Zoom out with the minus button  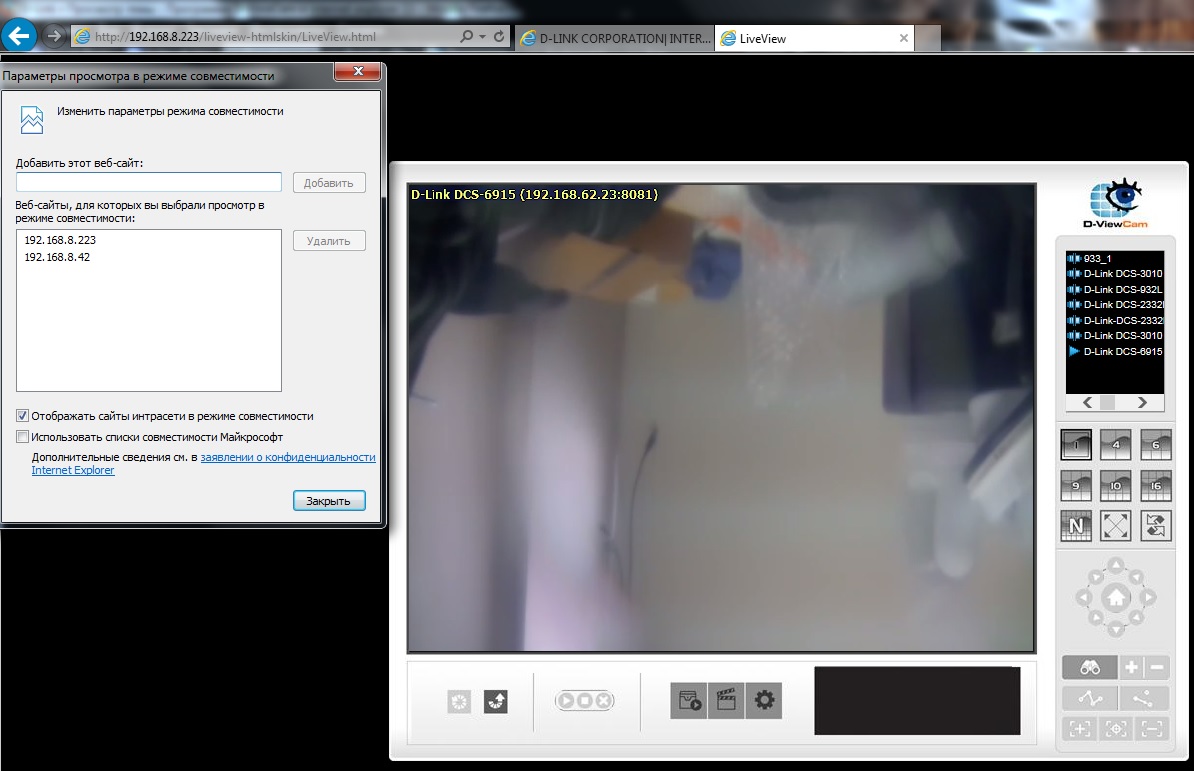click(x=1157, y=667)
